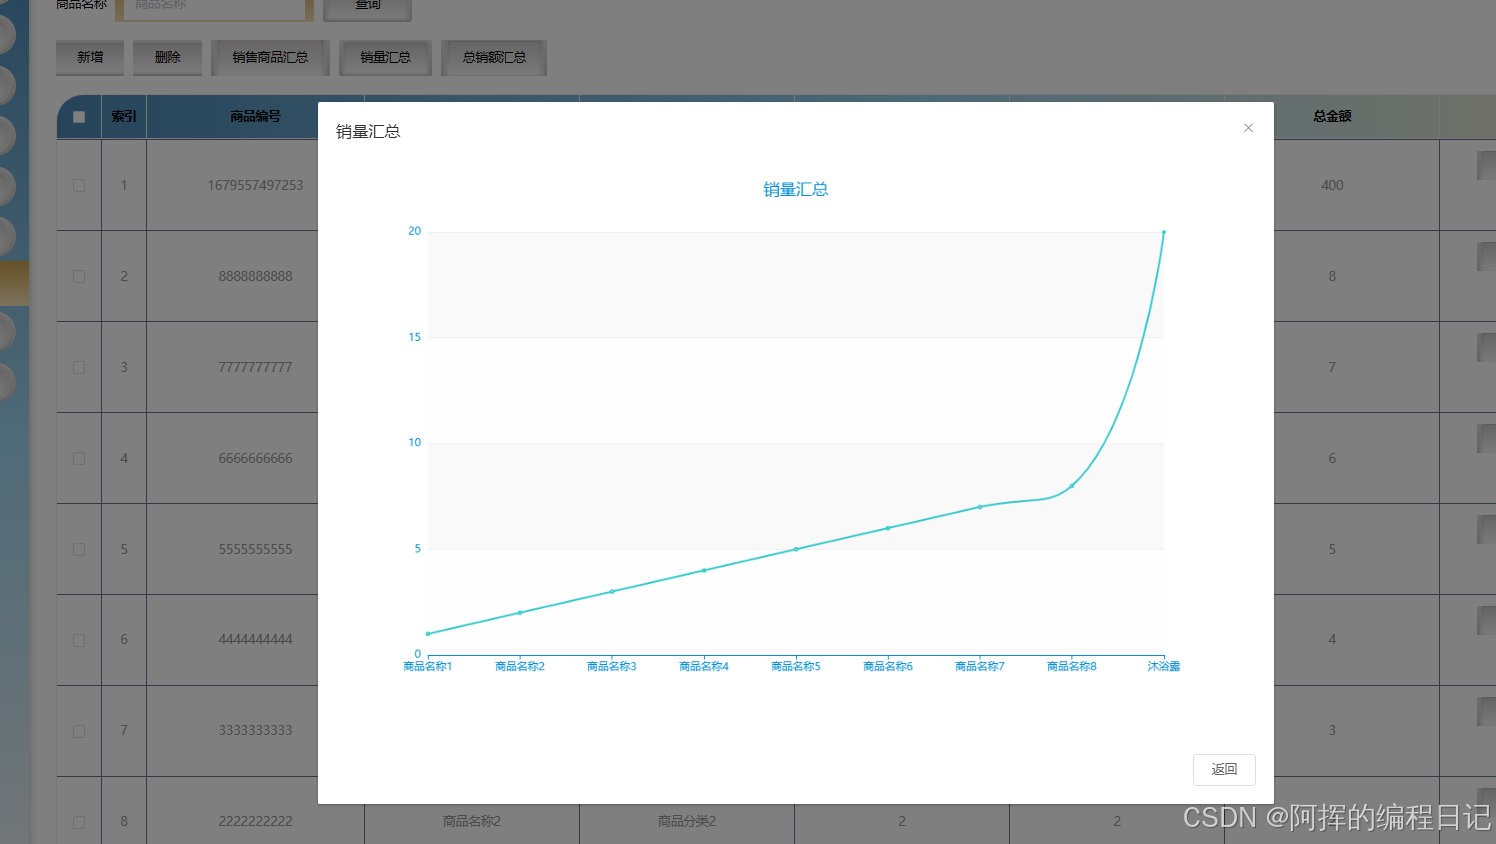Open the 销量汇总 toolbar button

[385, 57]
